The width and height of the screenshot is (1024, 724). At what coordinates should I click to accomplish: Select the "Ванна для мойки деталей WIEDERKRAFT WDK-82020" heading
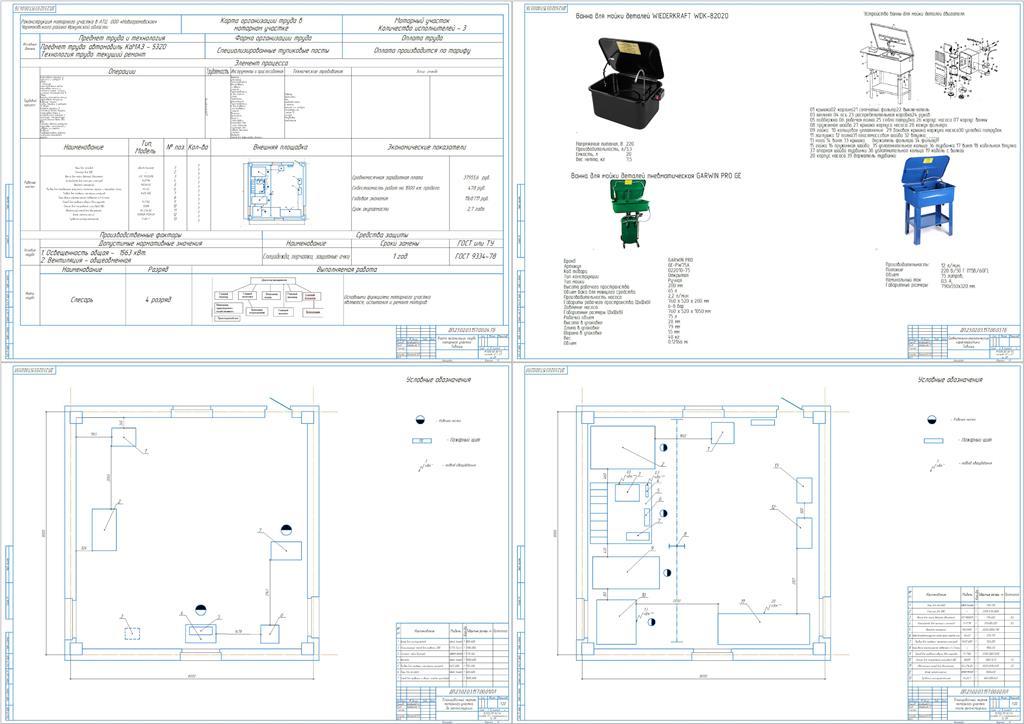click(651, 16)
